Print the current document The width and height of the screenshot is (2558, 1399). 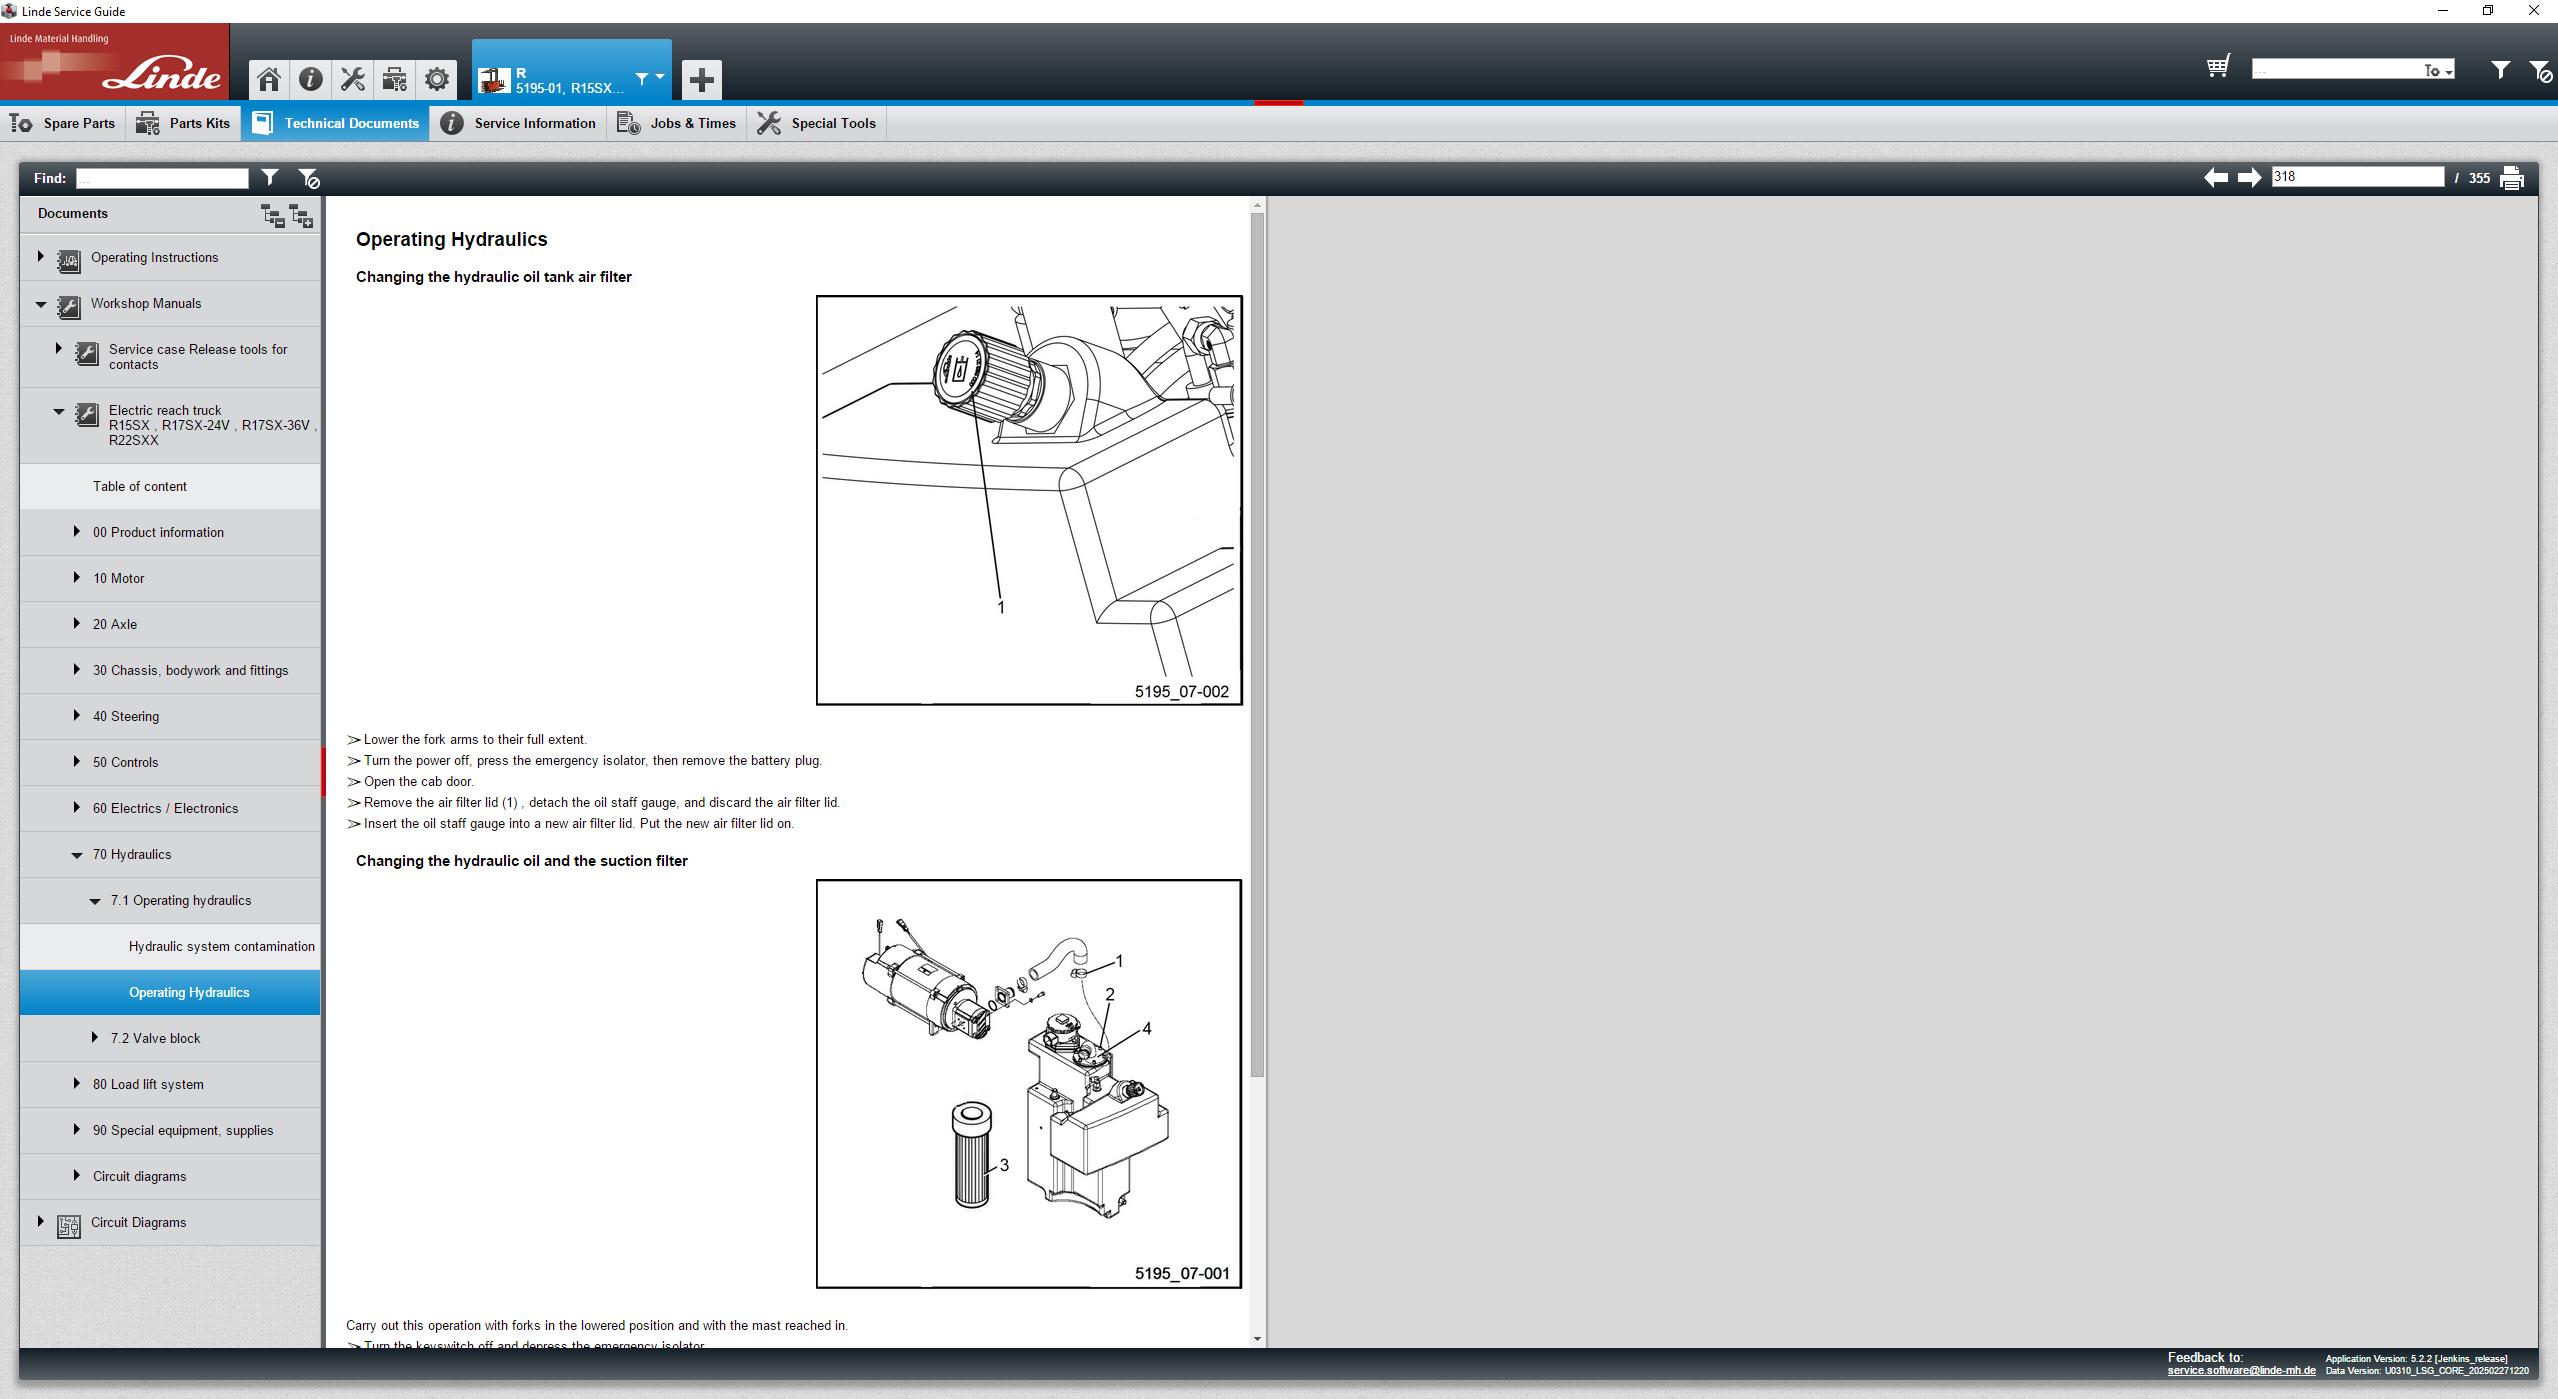[2511, 178]
